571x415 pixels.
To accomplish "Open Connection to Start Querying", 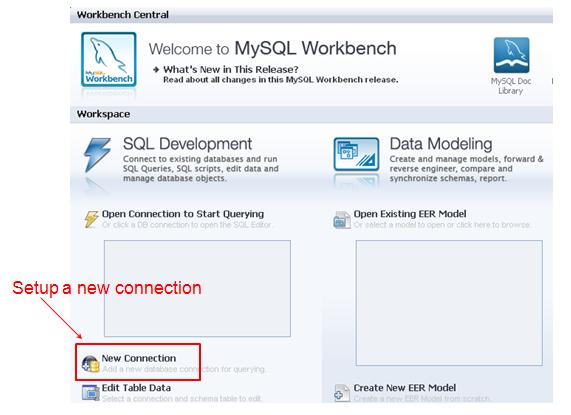I will [183, 214].
